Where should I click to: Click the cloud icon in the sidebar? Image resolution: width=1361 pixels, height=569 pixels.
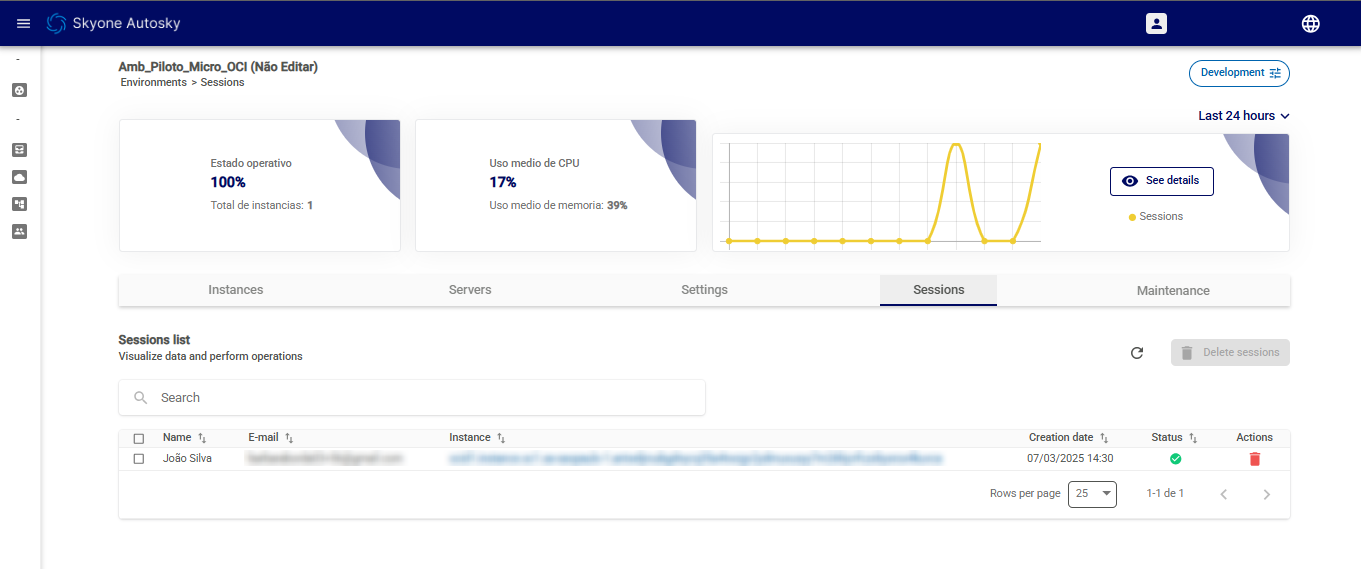[x=19, y=177]
